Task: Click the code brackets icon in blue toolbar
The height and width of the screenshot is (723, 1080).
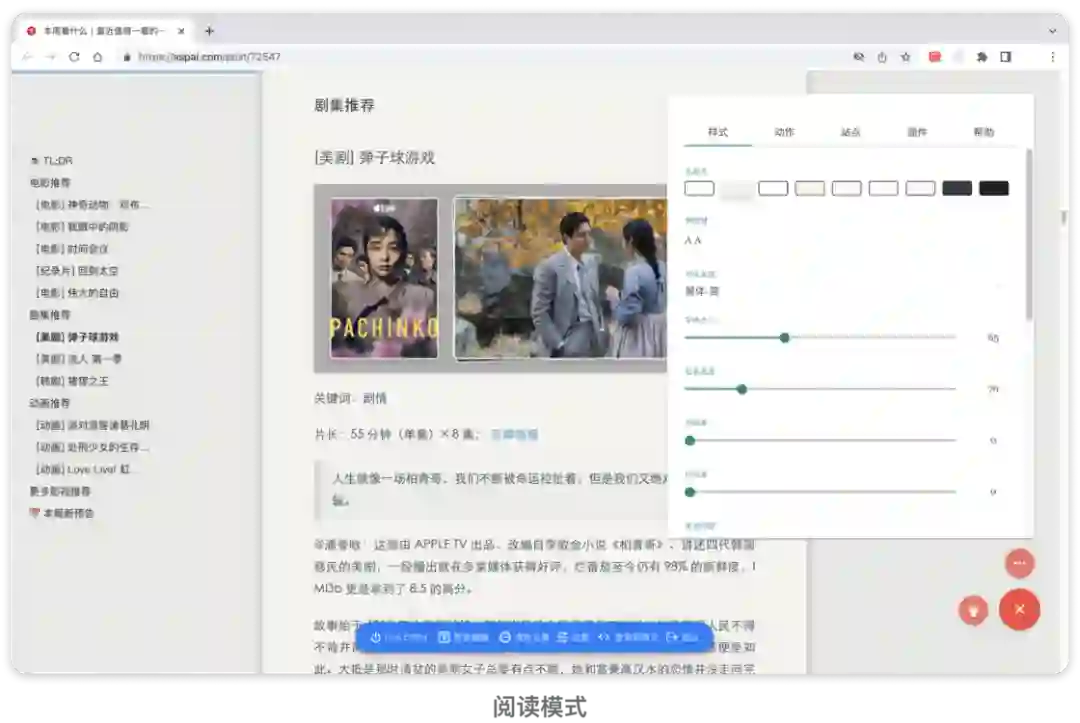Action: (x=604, y=638)
